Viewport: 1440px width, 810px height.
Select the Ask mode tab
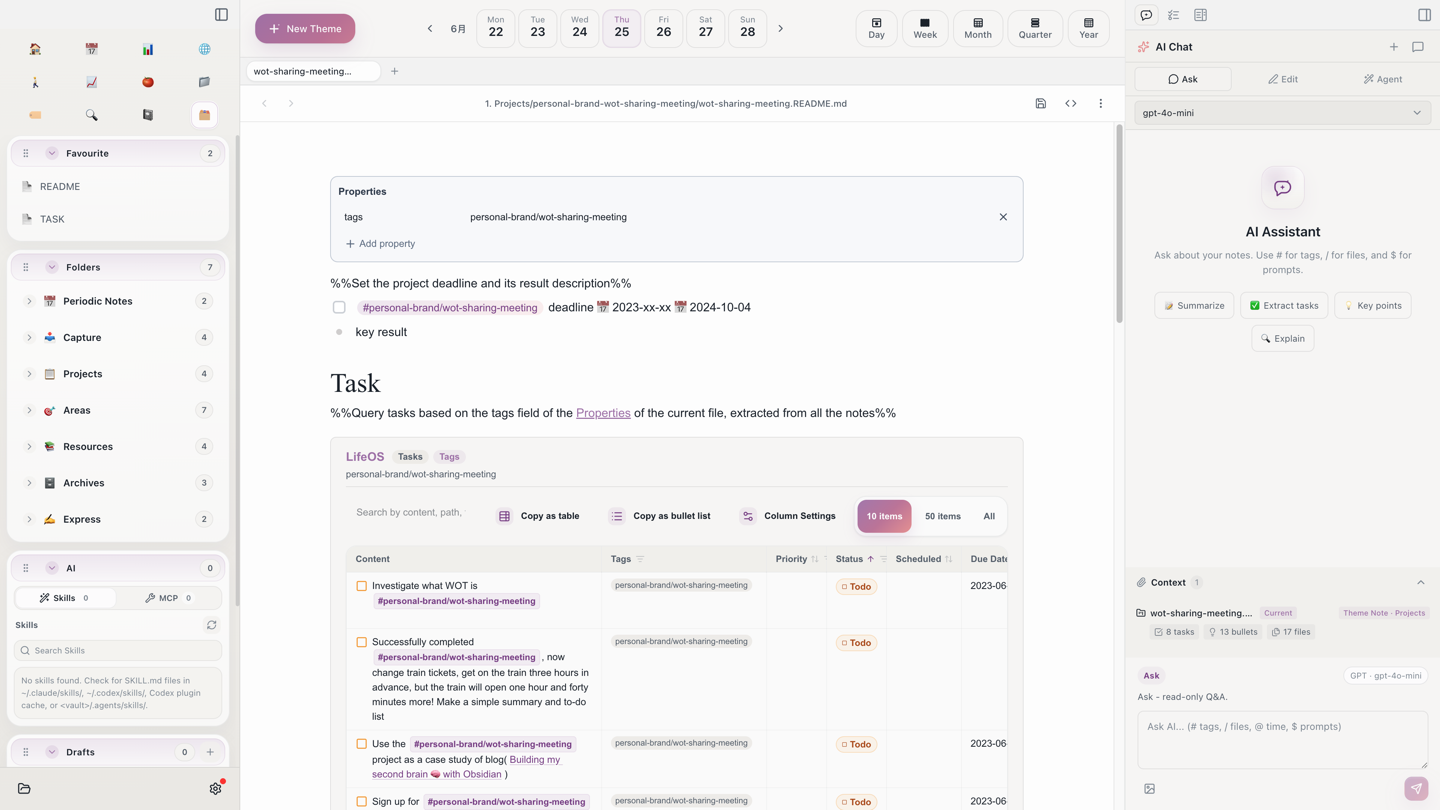point(1183,79)
